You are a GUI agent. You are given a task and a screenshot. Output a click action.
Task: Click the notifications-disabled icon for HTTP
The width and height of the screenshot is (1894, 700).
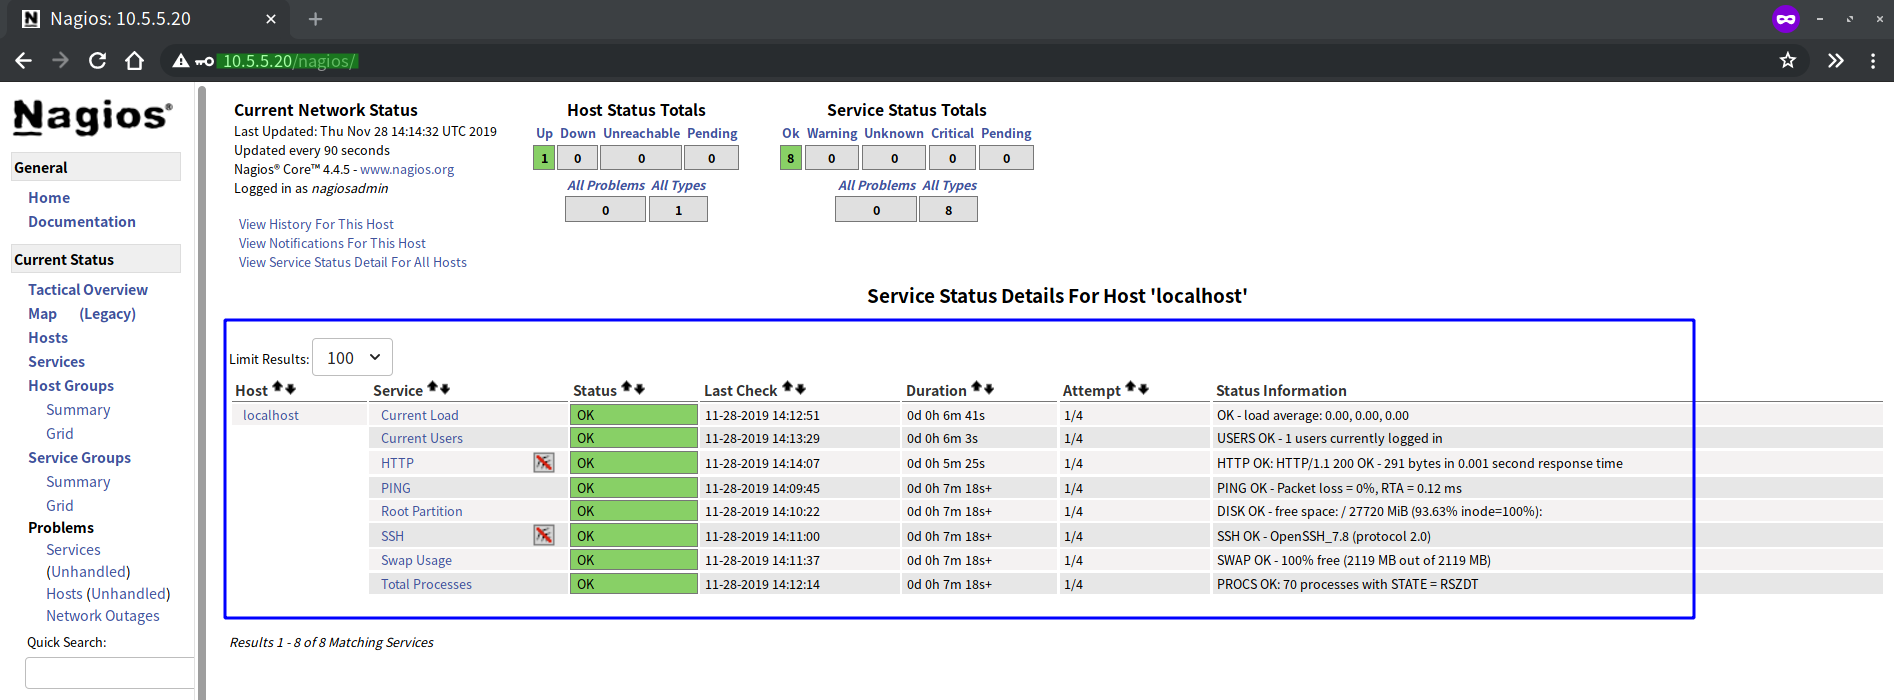(x=544, y=462)
